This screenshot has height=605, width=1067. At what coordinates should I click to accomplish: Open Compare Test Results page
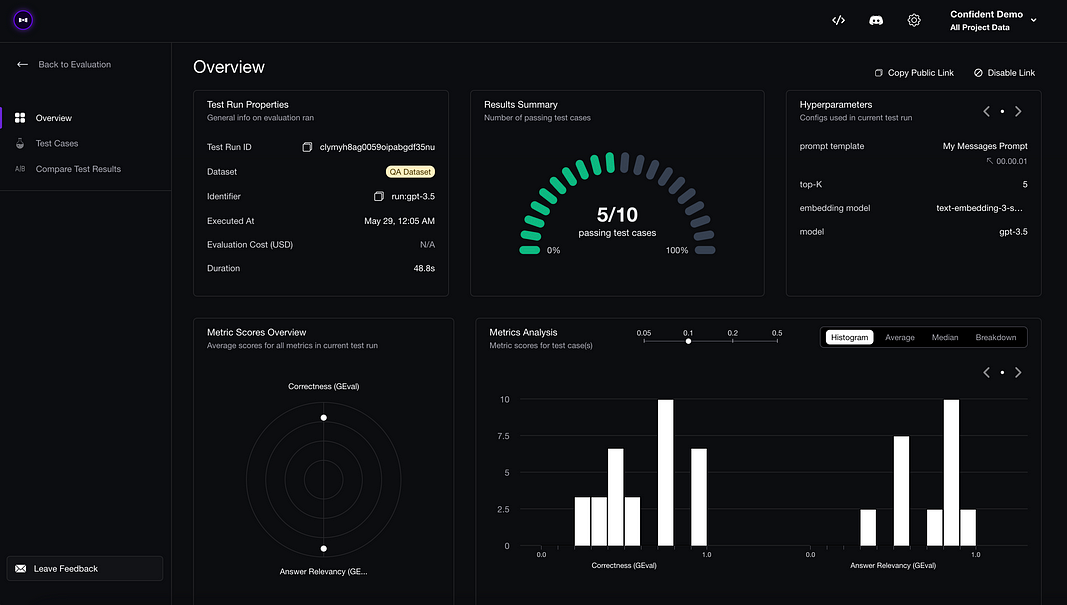[78, 169]
